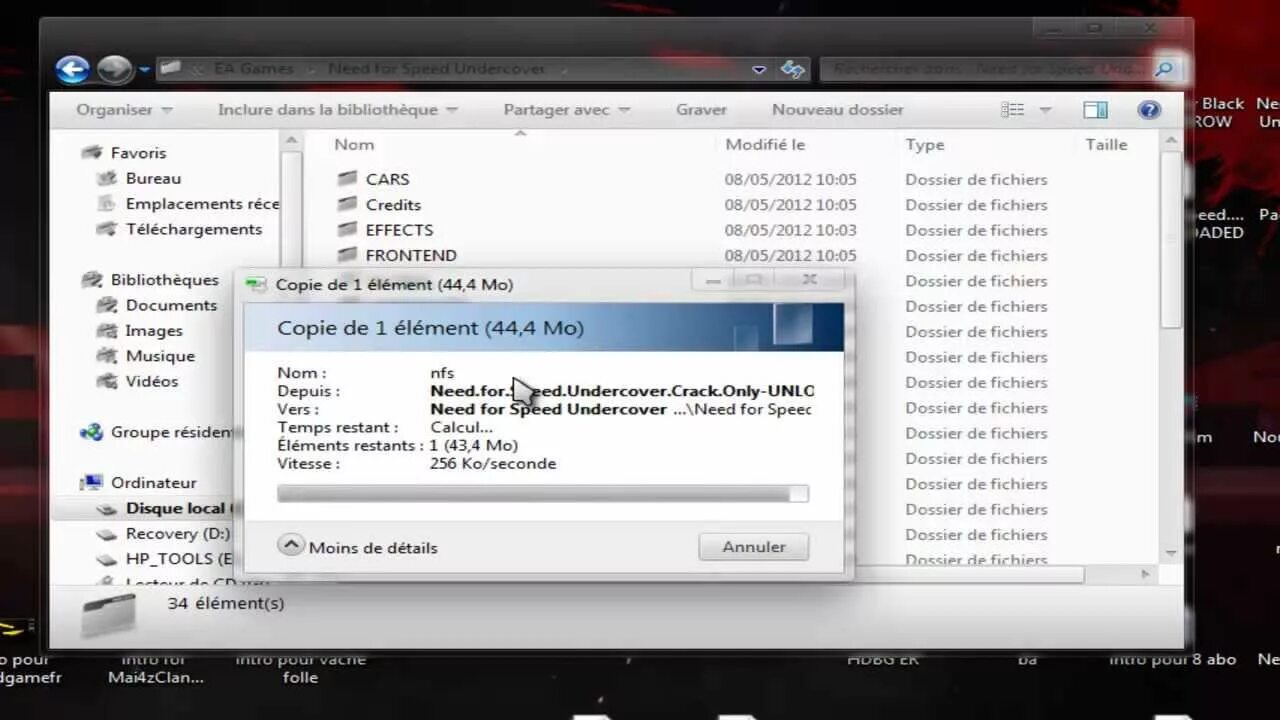The image size is (1280, 720).
Task: Select the FRONTEND folder
Action: point(411,256)
